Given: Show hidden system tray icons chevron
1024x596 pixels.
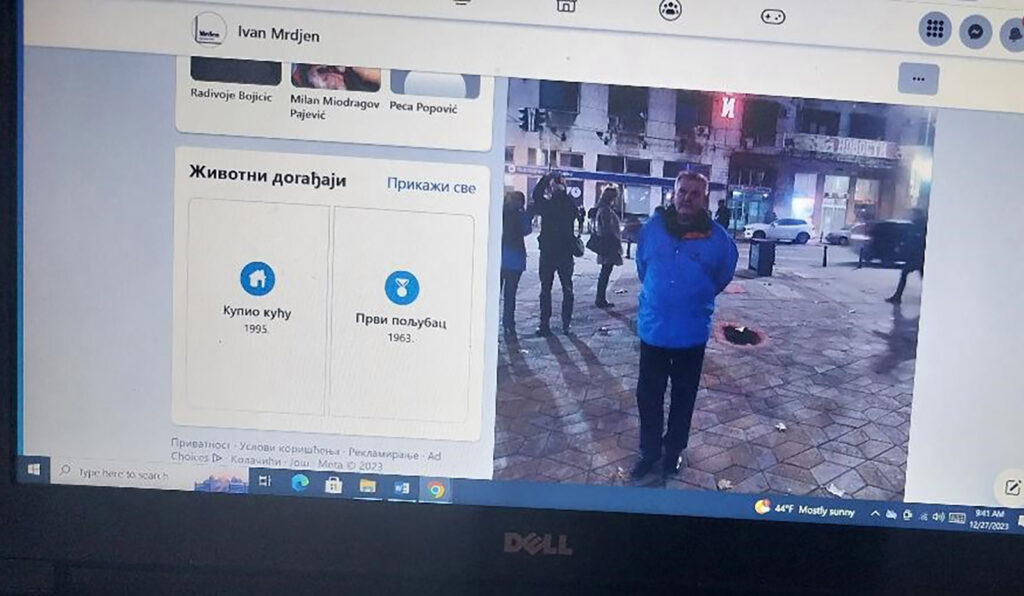Looking at the screenshot, I should [x=876, y=514].
